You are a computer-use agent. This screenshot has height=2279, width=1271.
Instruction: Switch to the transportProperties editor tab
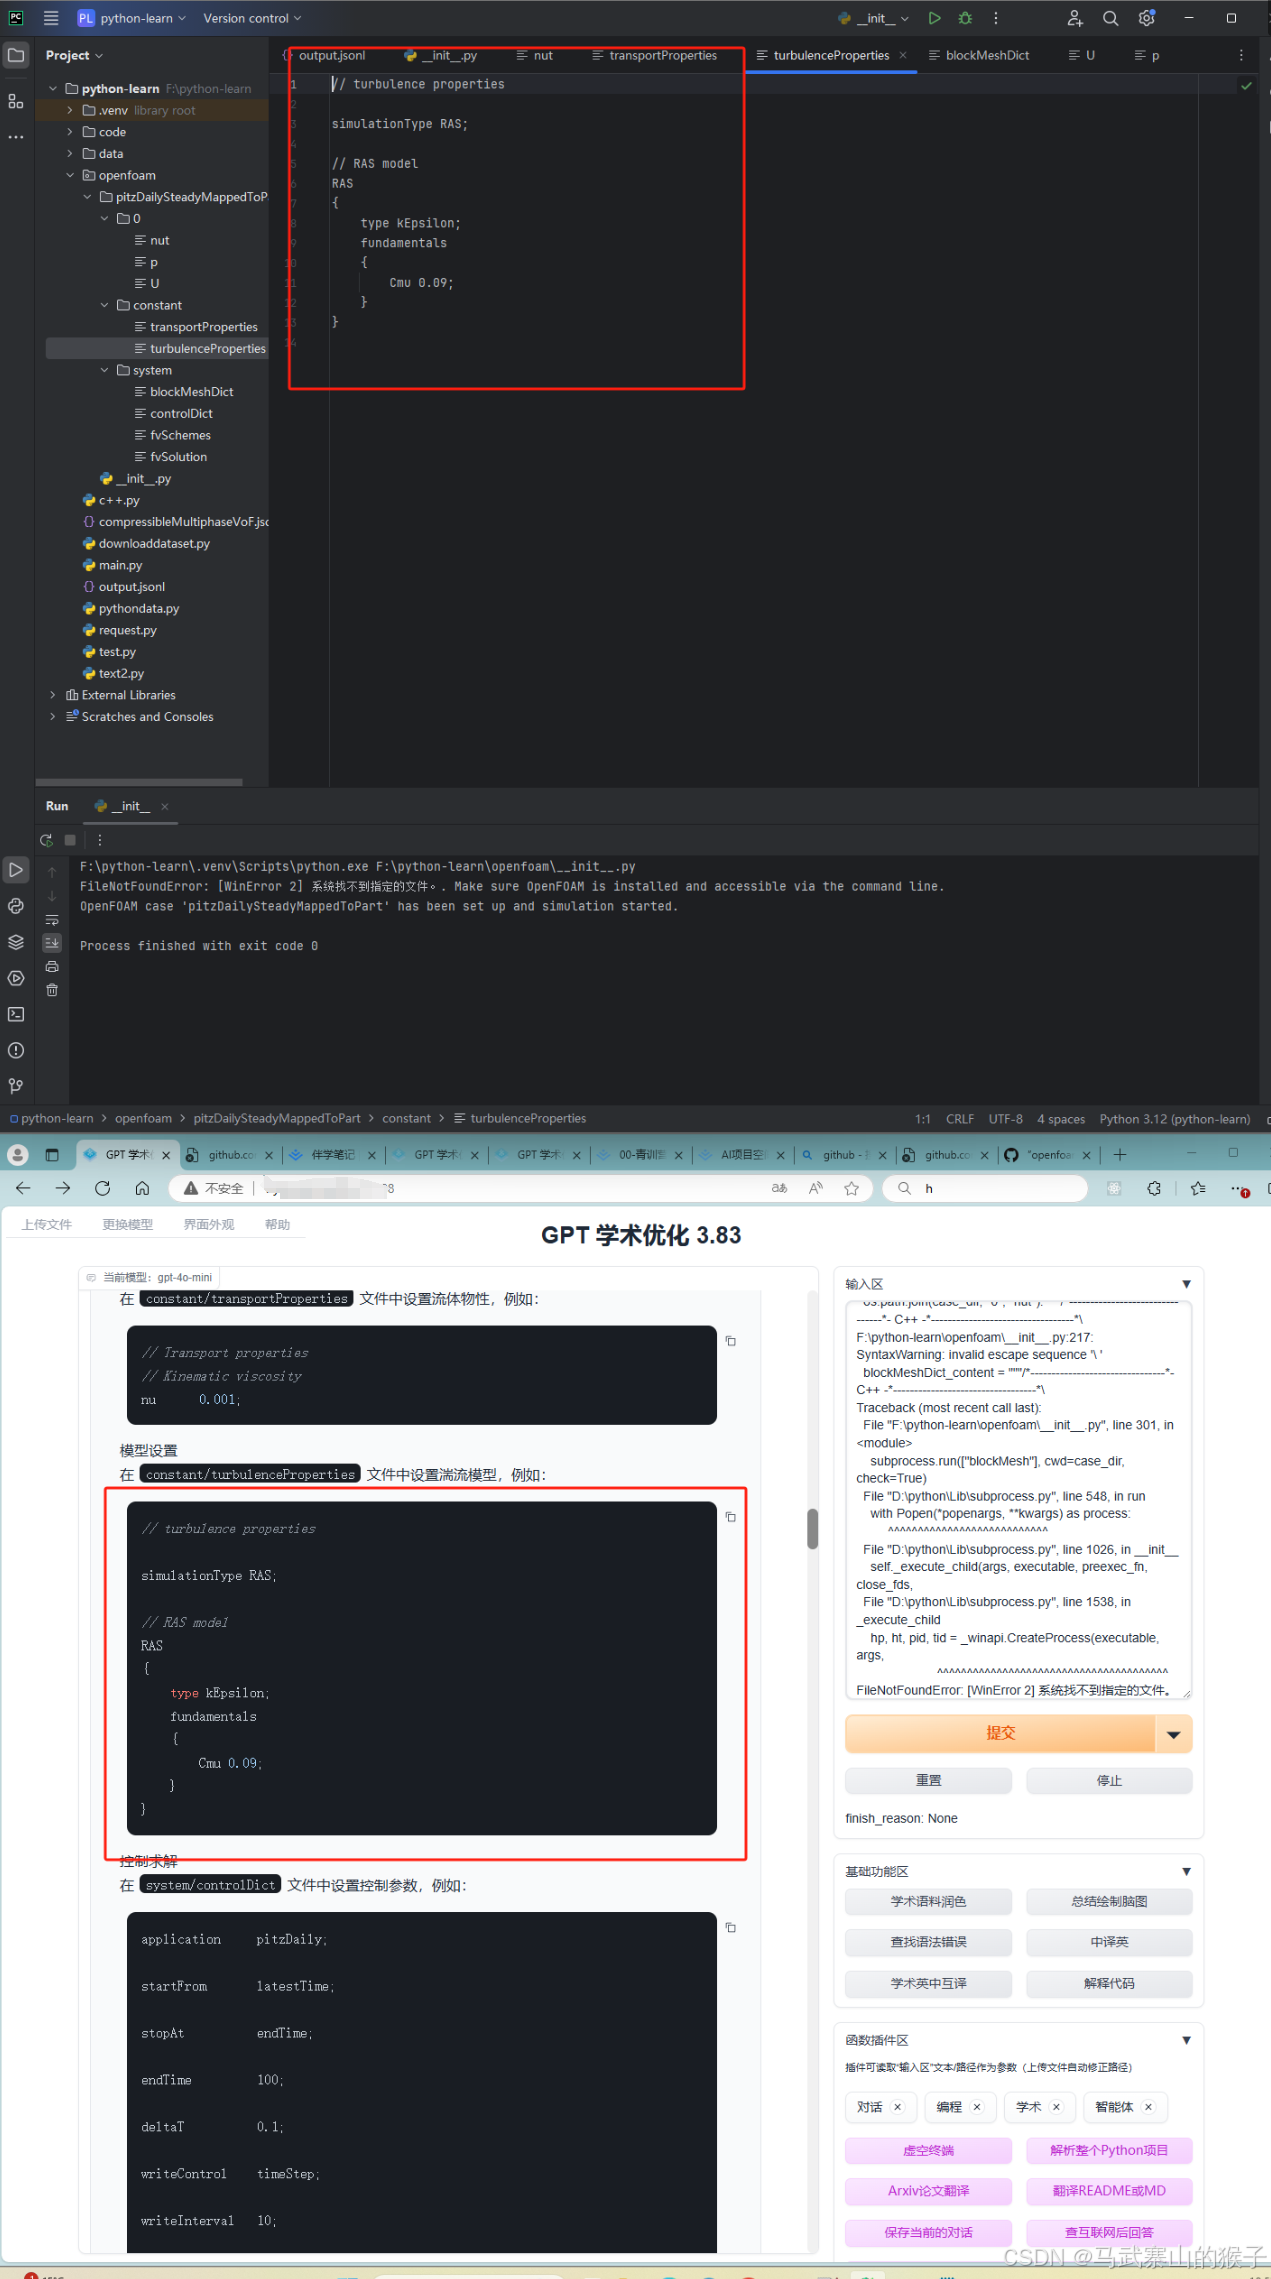654,55
